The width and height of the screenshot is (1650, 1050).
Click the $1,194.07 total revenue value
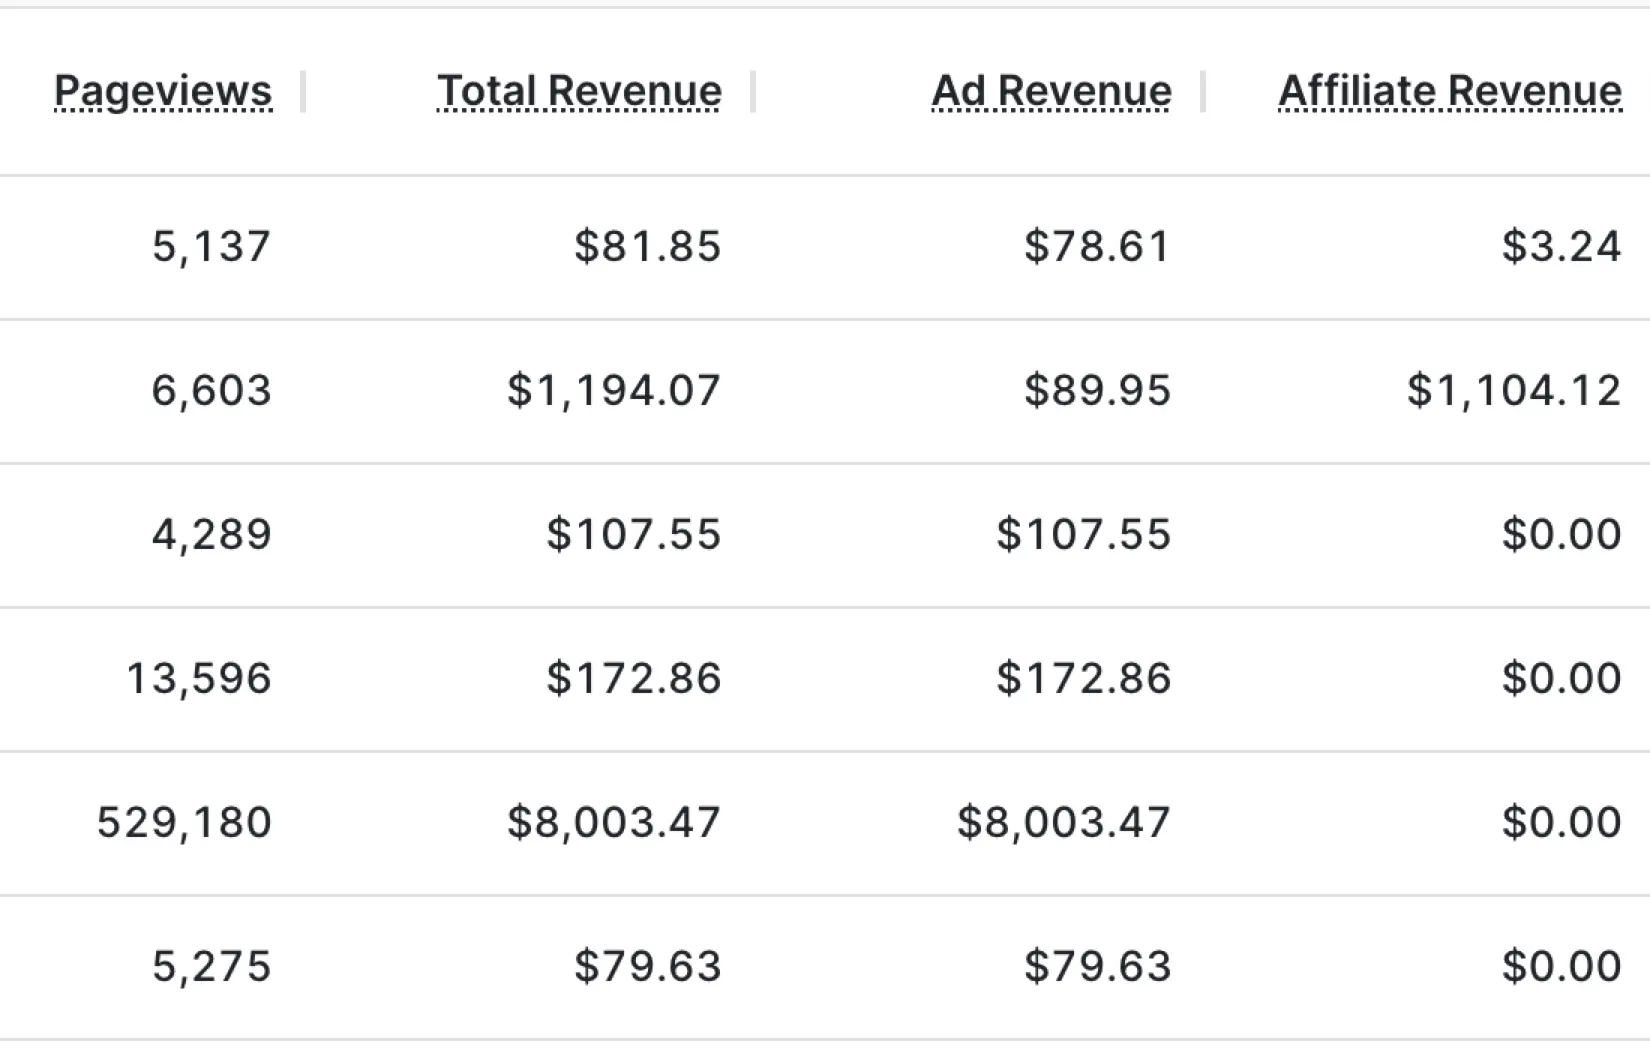pos(614,390)
